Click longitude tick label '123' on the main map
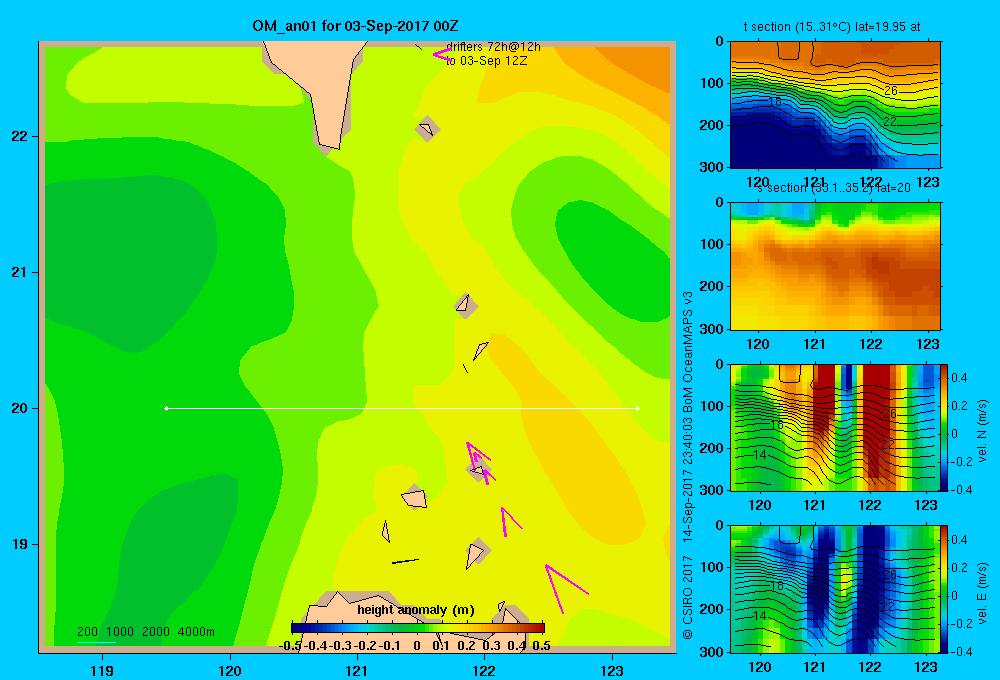 (612, 670)
